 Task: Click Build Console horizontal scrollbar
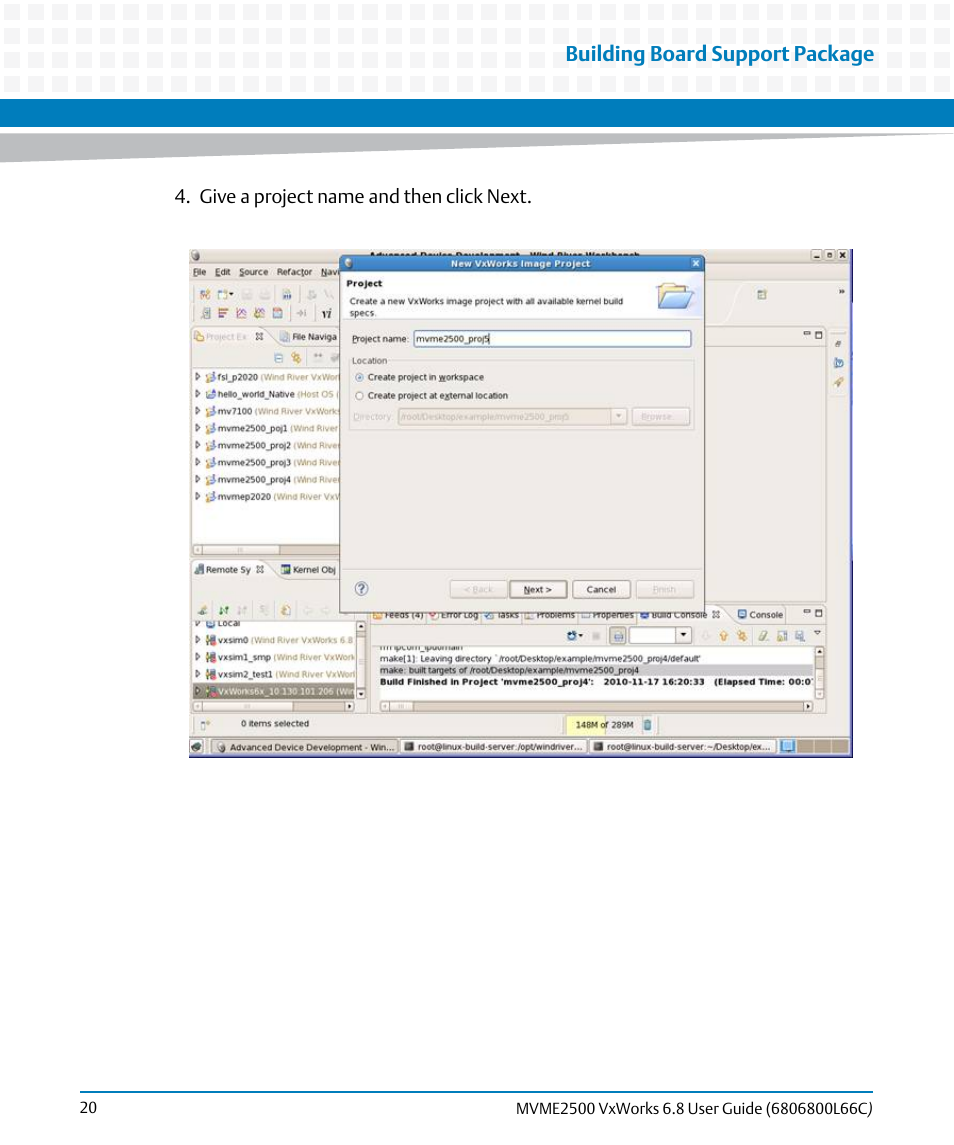[x=596, y=706]
